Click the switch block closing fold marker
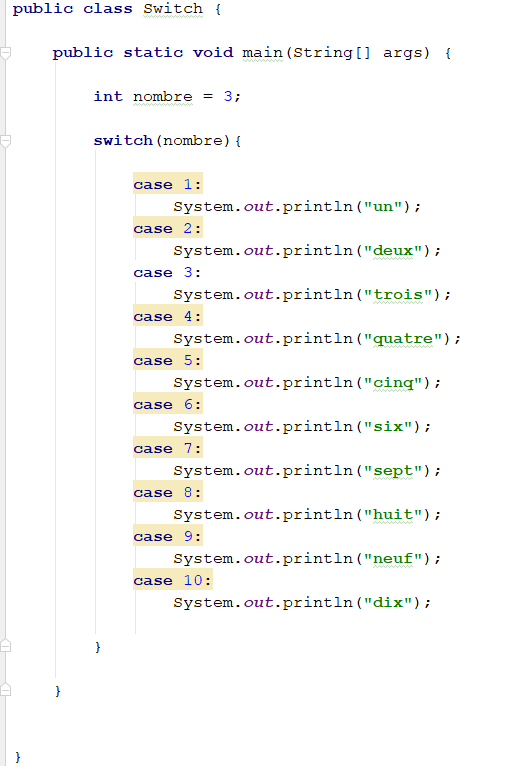 coord(5,646)
